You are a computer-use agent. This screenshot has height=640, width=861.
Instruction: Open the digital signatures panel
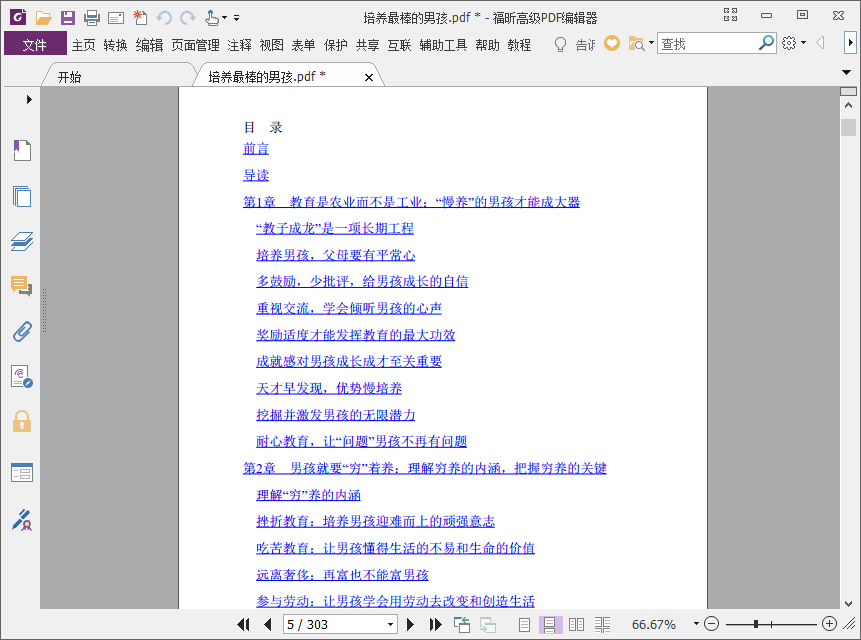tap(22, 377)
